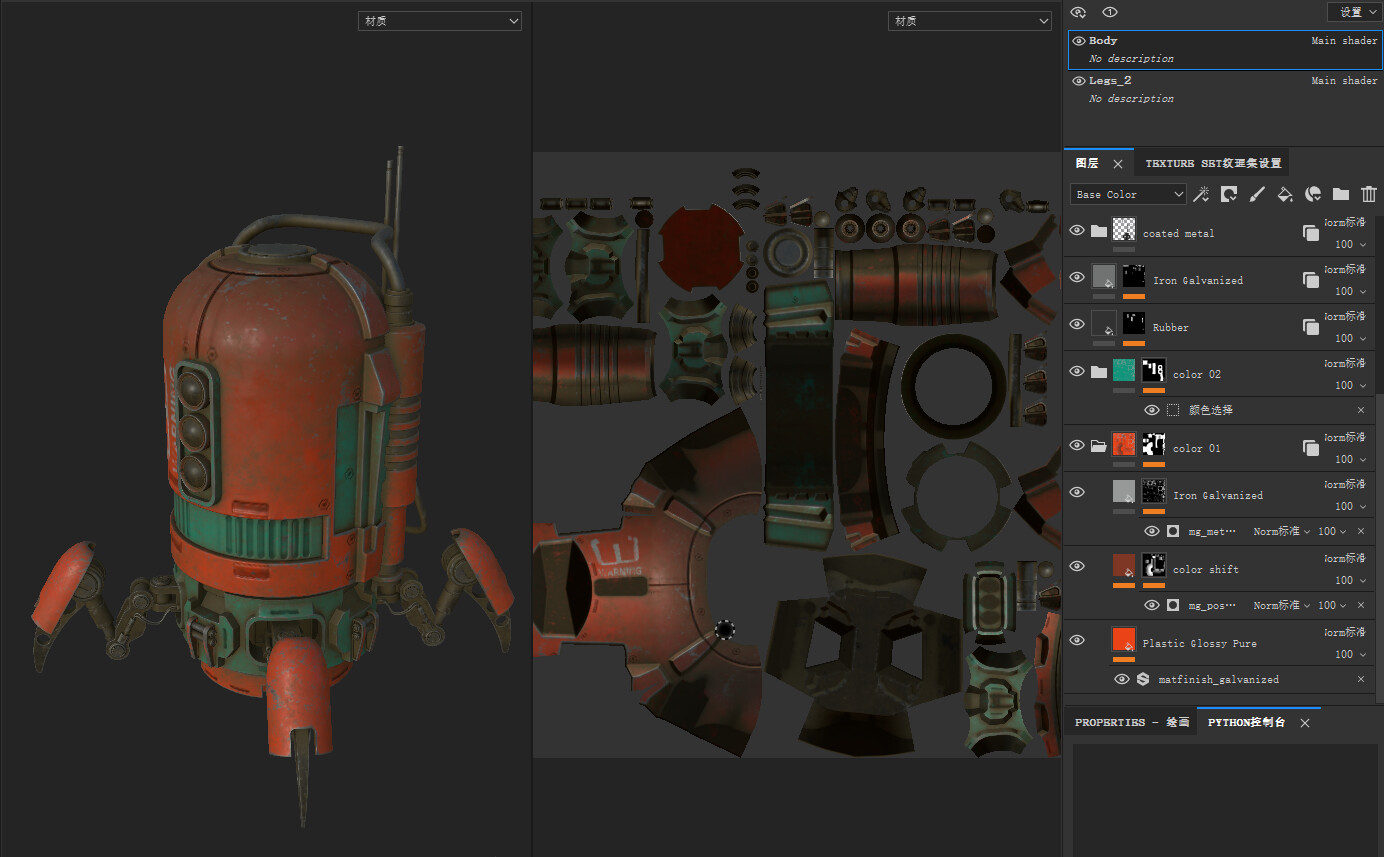Click the color 02 layer thumbnail
This screenshot has height=857, width=1384.
point(1123,370)
